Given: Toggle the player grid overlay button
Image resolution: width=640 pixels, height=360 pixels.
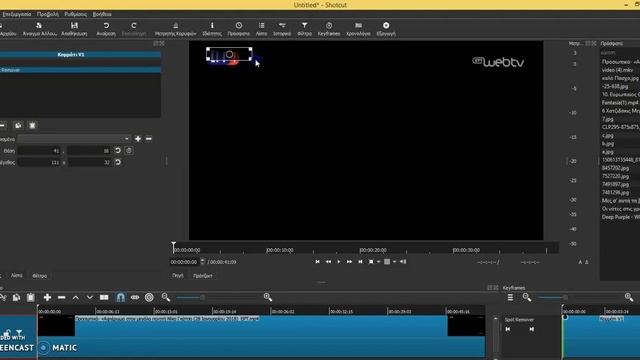Looking at the screenshot, I should [x=387, y=262].
